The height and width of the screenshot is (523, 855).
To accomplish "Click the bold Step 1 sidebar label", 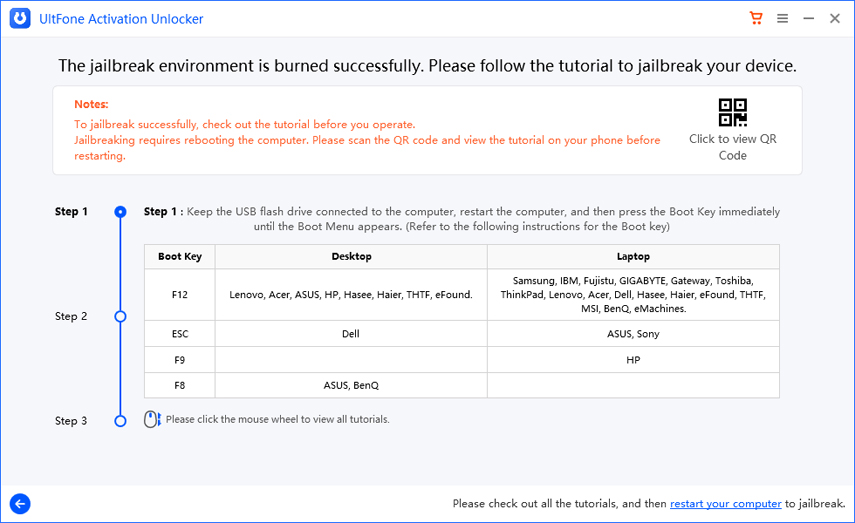I will pos(71,212).
